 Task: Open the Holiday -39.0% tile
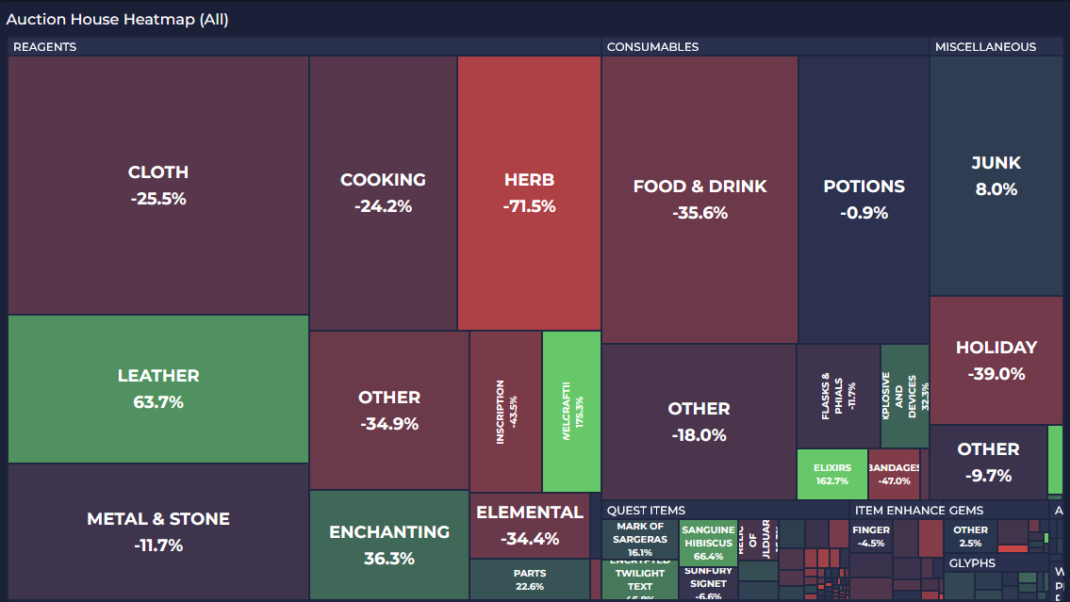[x=996, y=360]
